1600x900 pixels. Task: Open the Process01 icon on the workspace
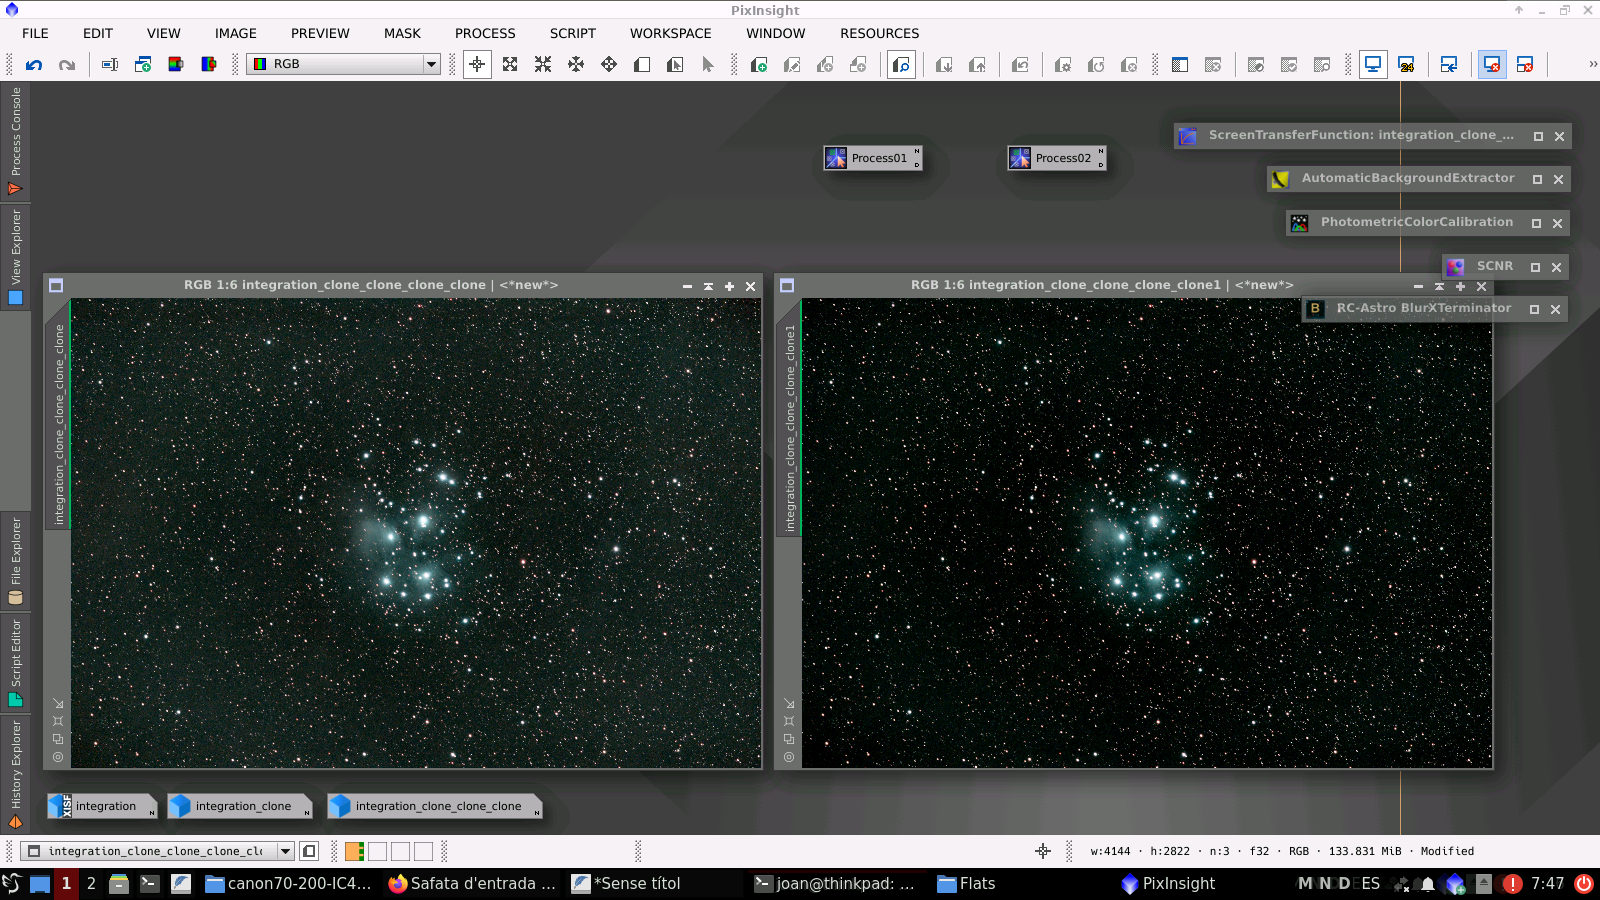click(872, 157)
